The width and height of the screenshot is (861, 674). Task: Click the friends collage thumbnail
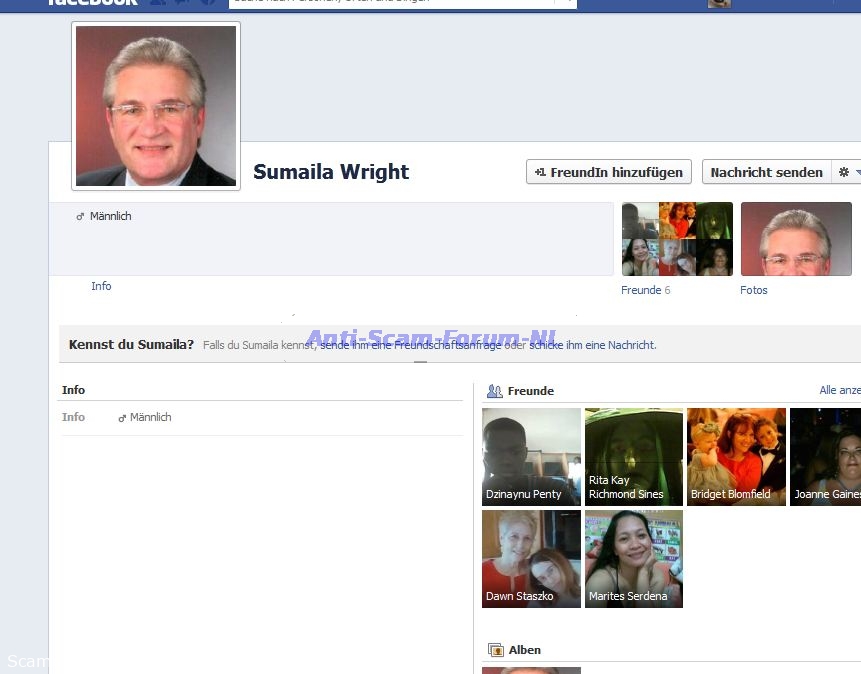[x=677, y=239]
